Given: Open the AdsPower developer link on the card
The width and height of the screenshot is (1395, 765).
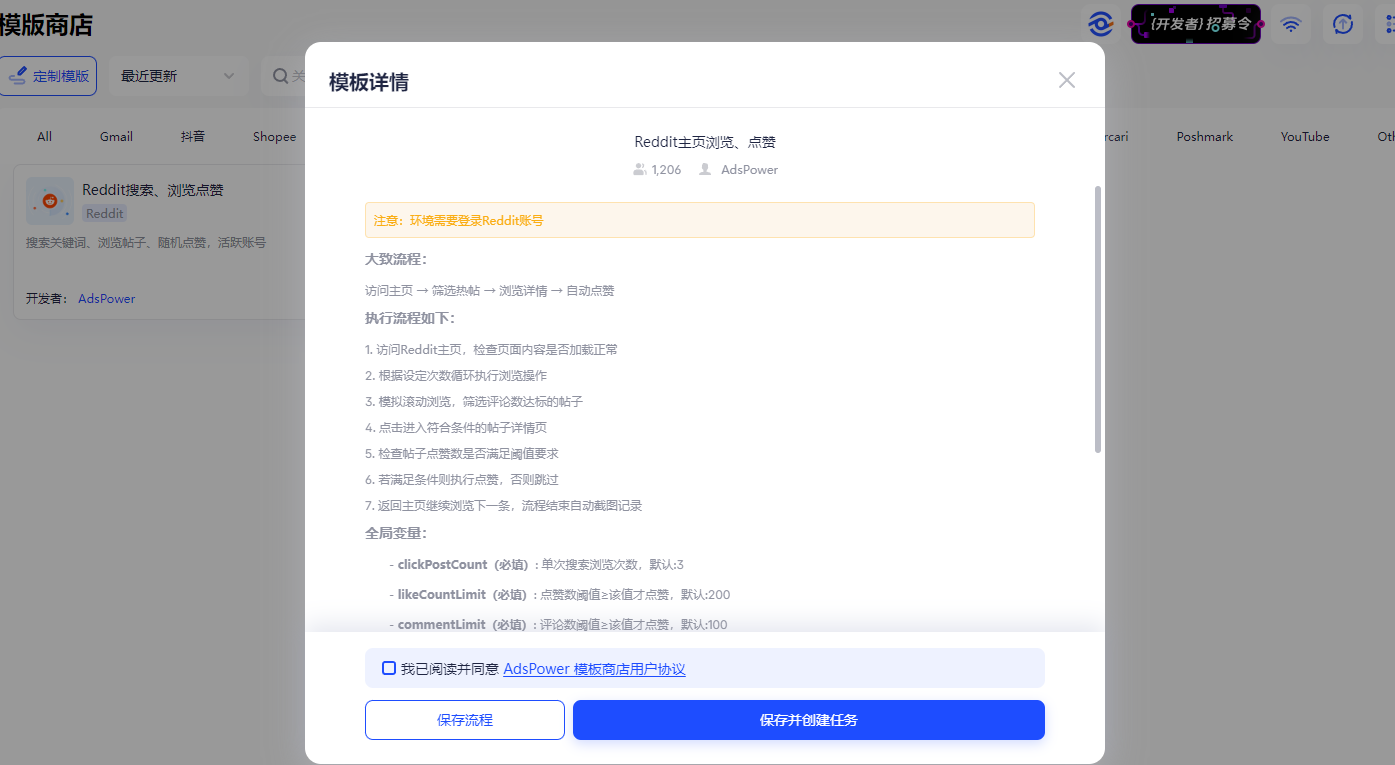Looking at the screenshot, I should point(107,298).
